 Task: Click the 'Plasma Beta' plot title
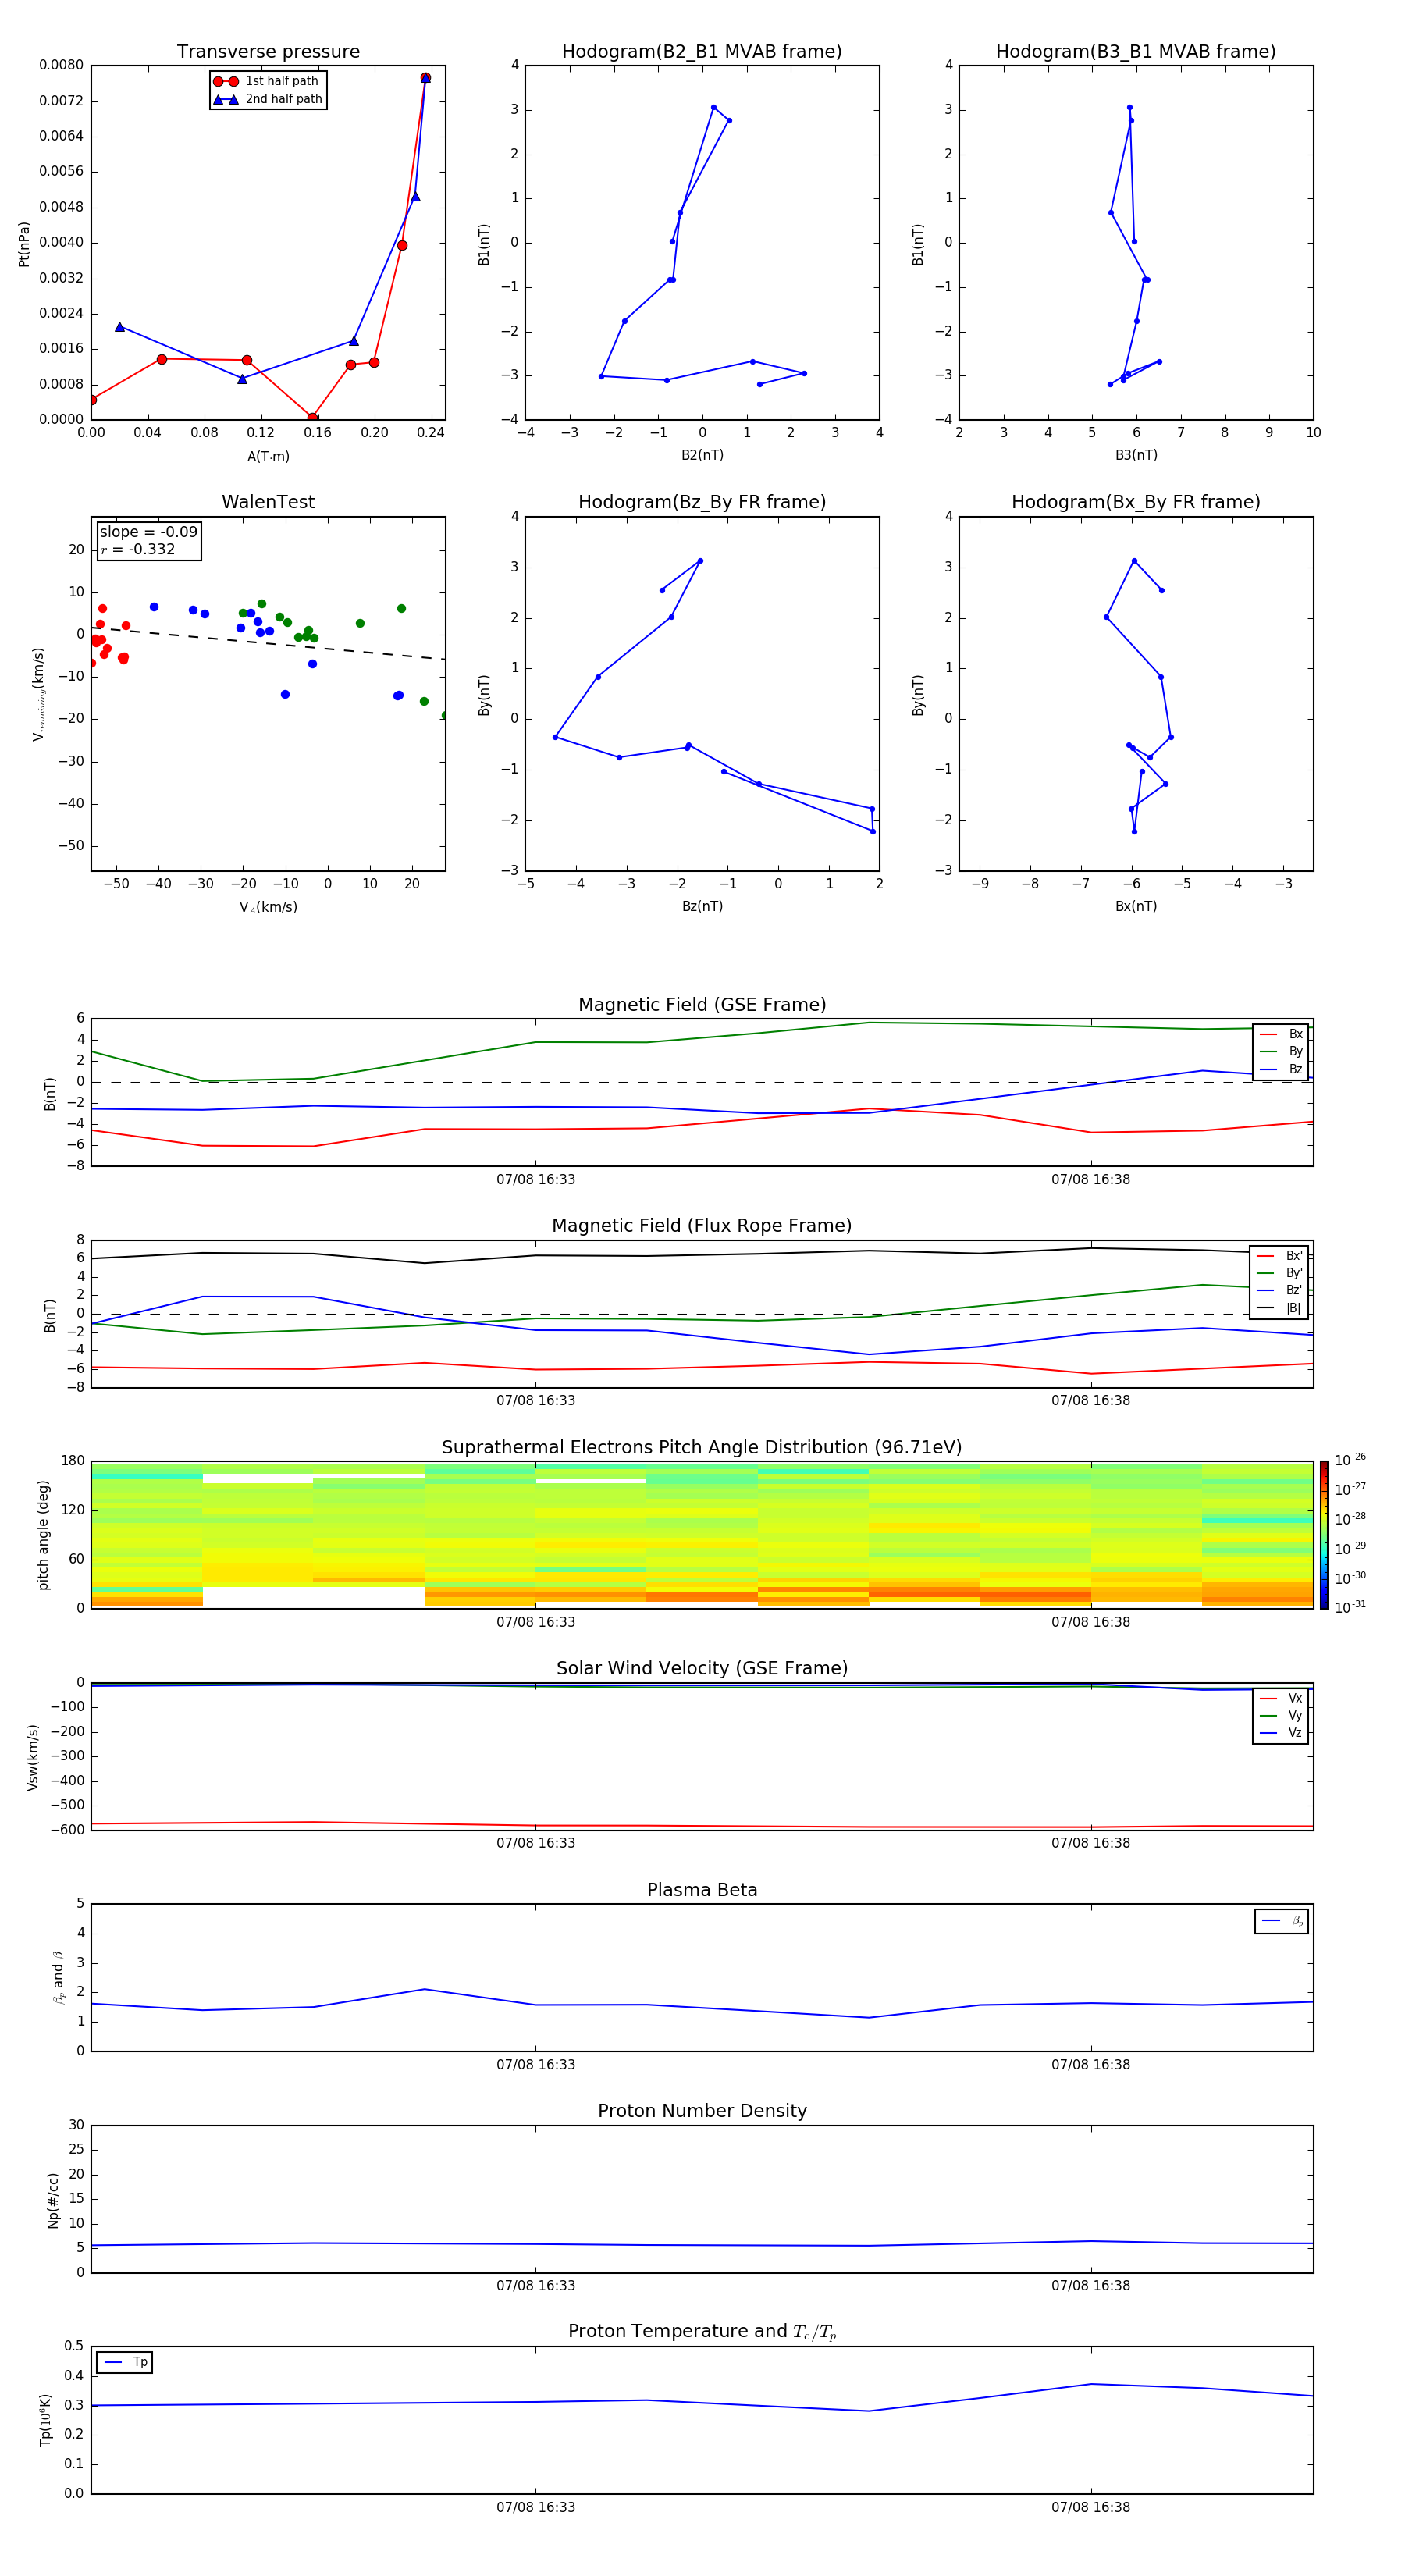tap(702, 1890)
